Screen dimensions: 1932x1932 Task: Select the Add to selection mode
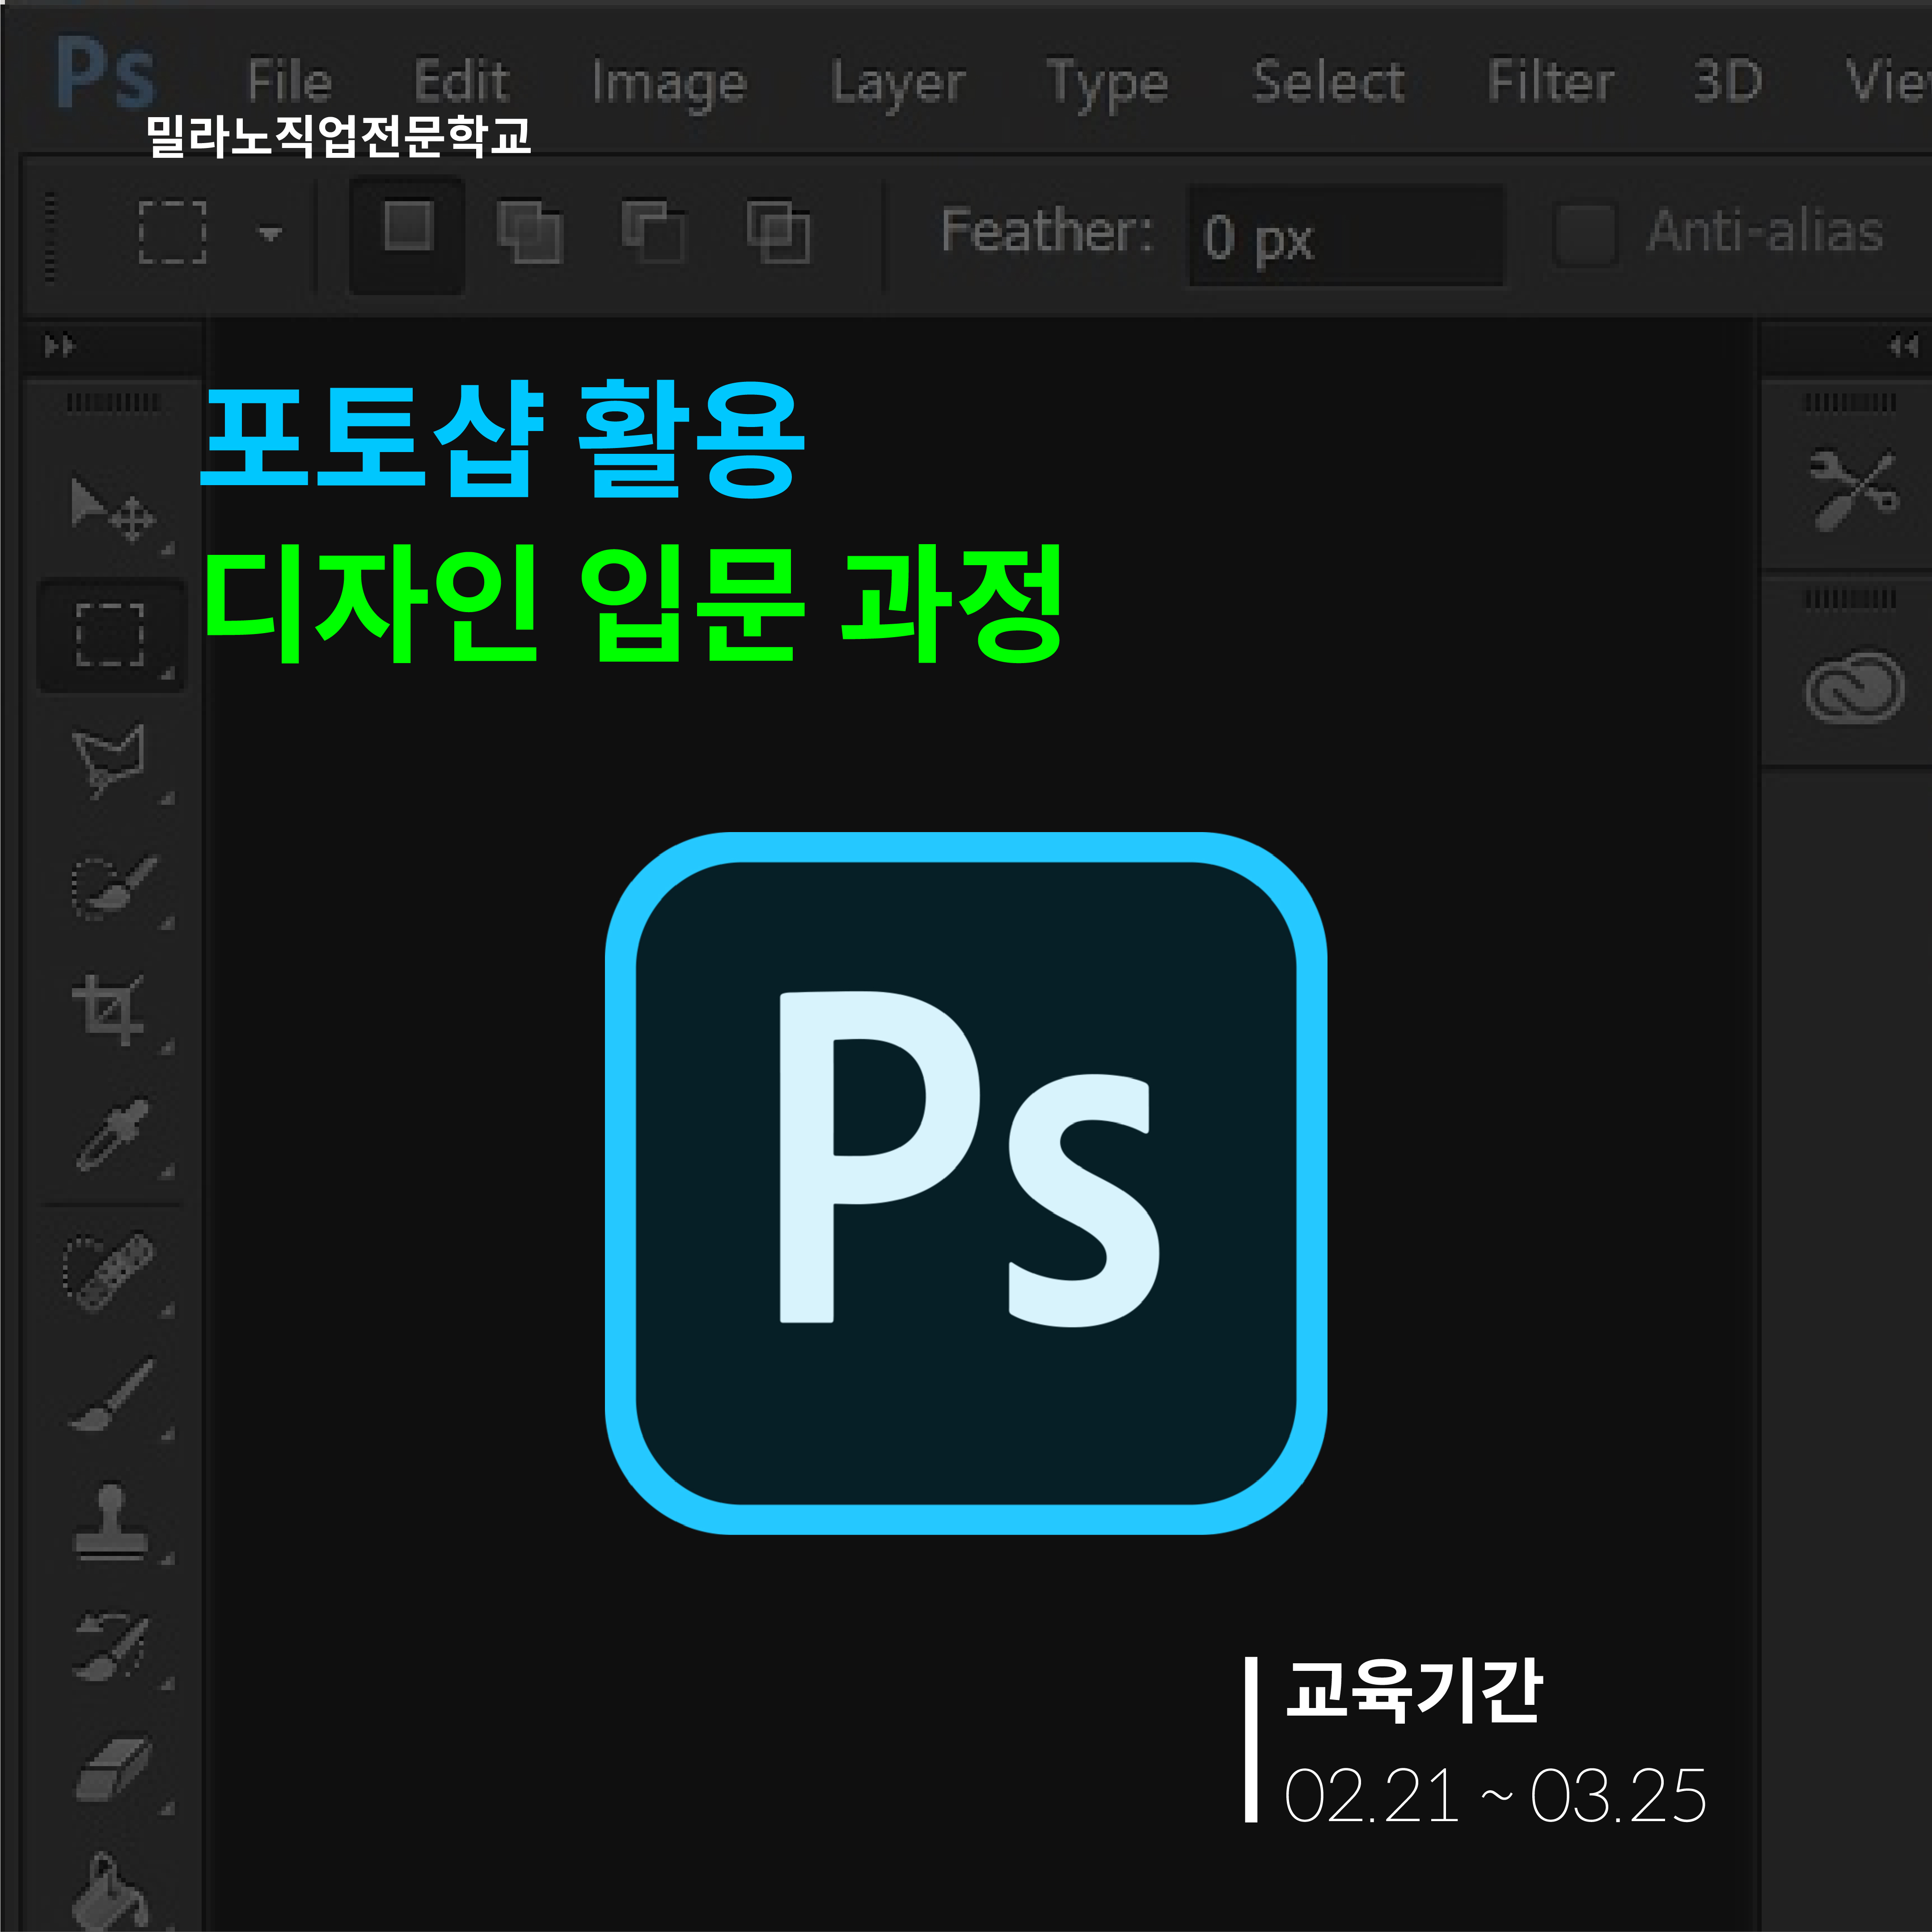(x=529, y=232)
